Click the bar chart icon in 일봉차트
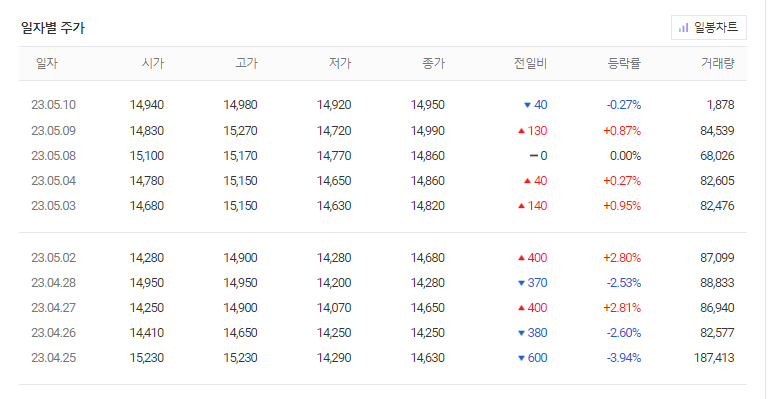 click(x=683, y=28)
